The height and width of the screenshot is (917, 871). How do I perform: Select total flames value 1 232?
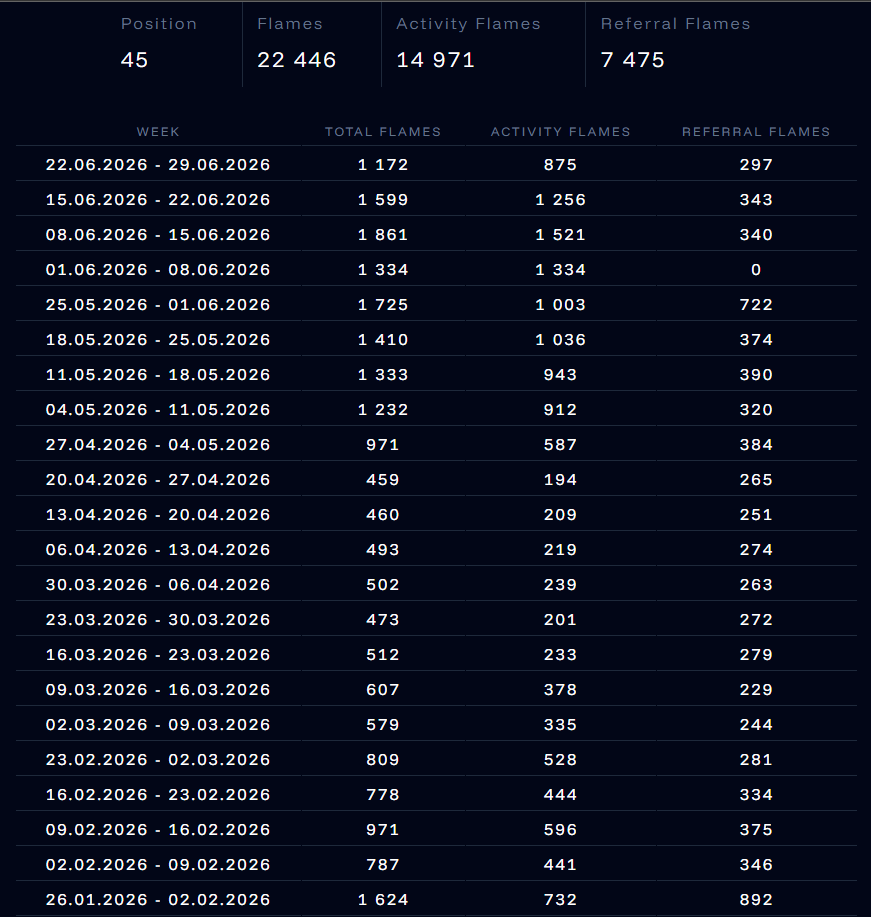pos(383,409)
